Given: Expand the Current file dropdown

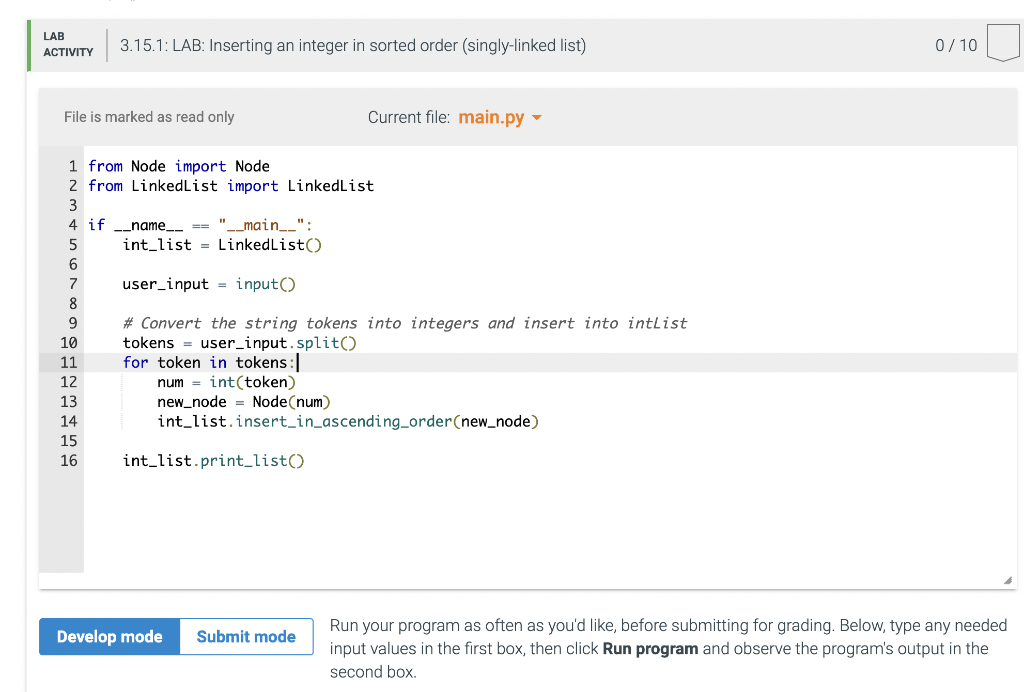Looking at the screenshot, I should (497, 117).
